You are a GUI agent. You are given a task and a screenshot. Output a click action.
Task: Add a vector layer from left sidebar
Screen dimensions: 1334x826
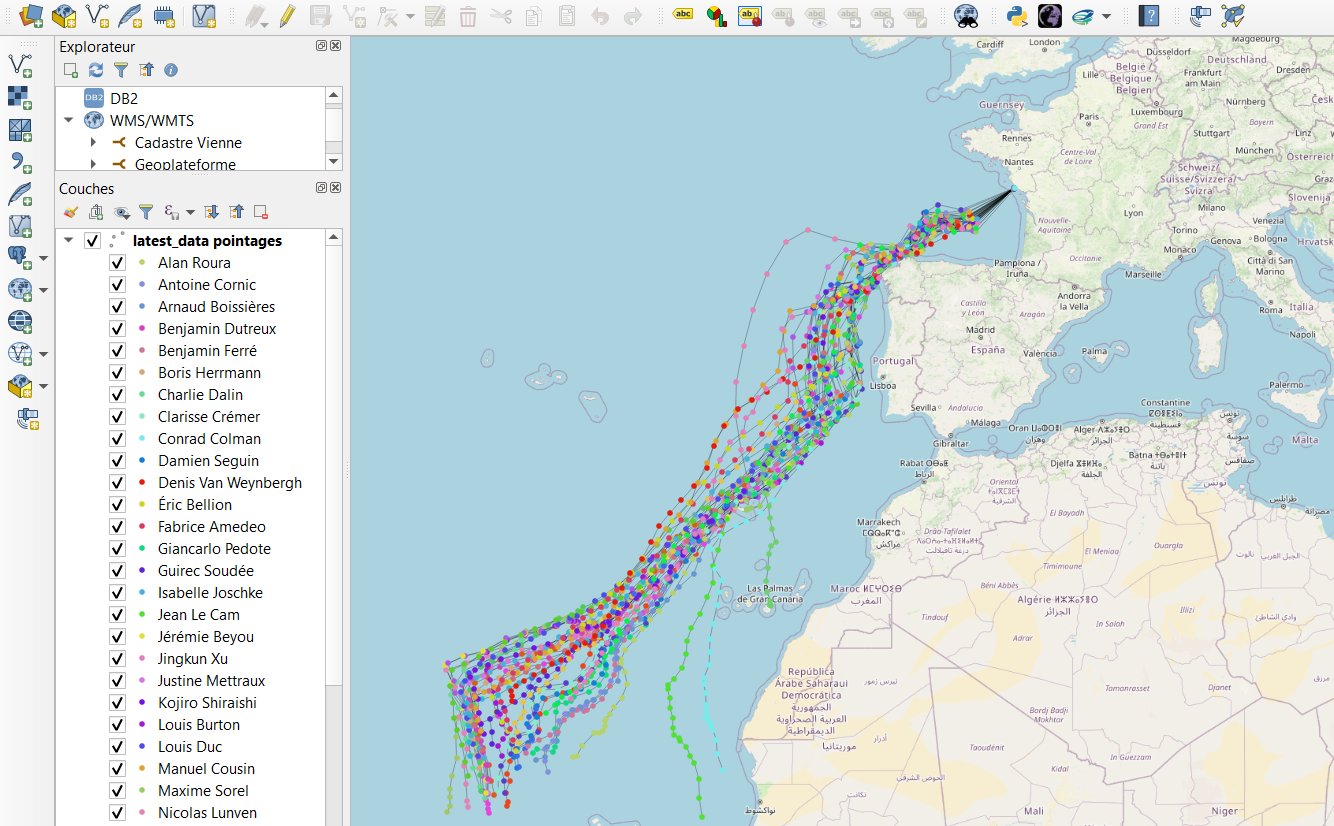20,66
